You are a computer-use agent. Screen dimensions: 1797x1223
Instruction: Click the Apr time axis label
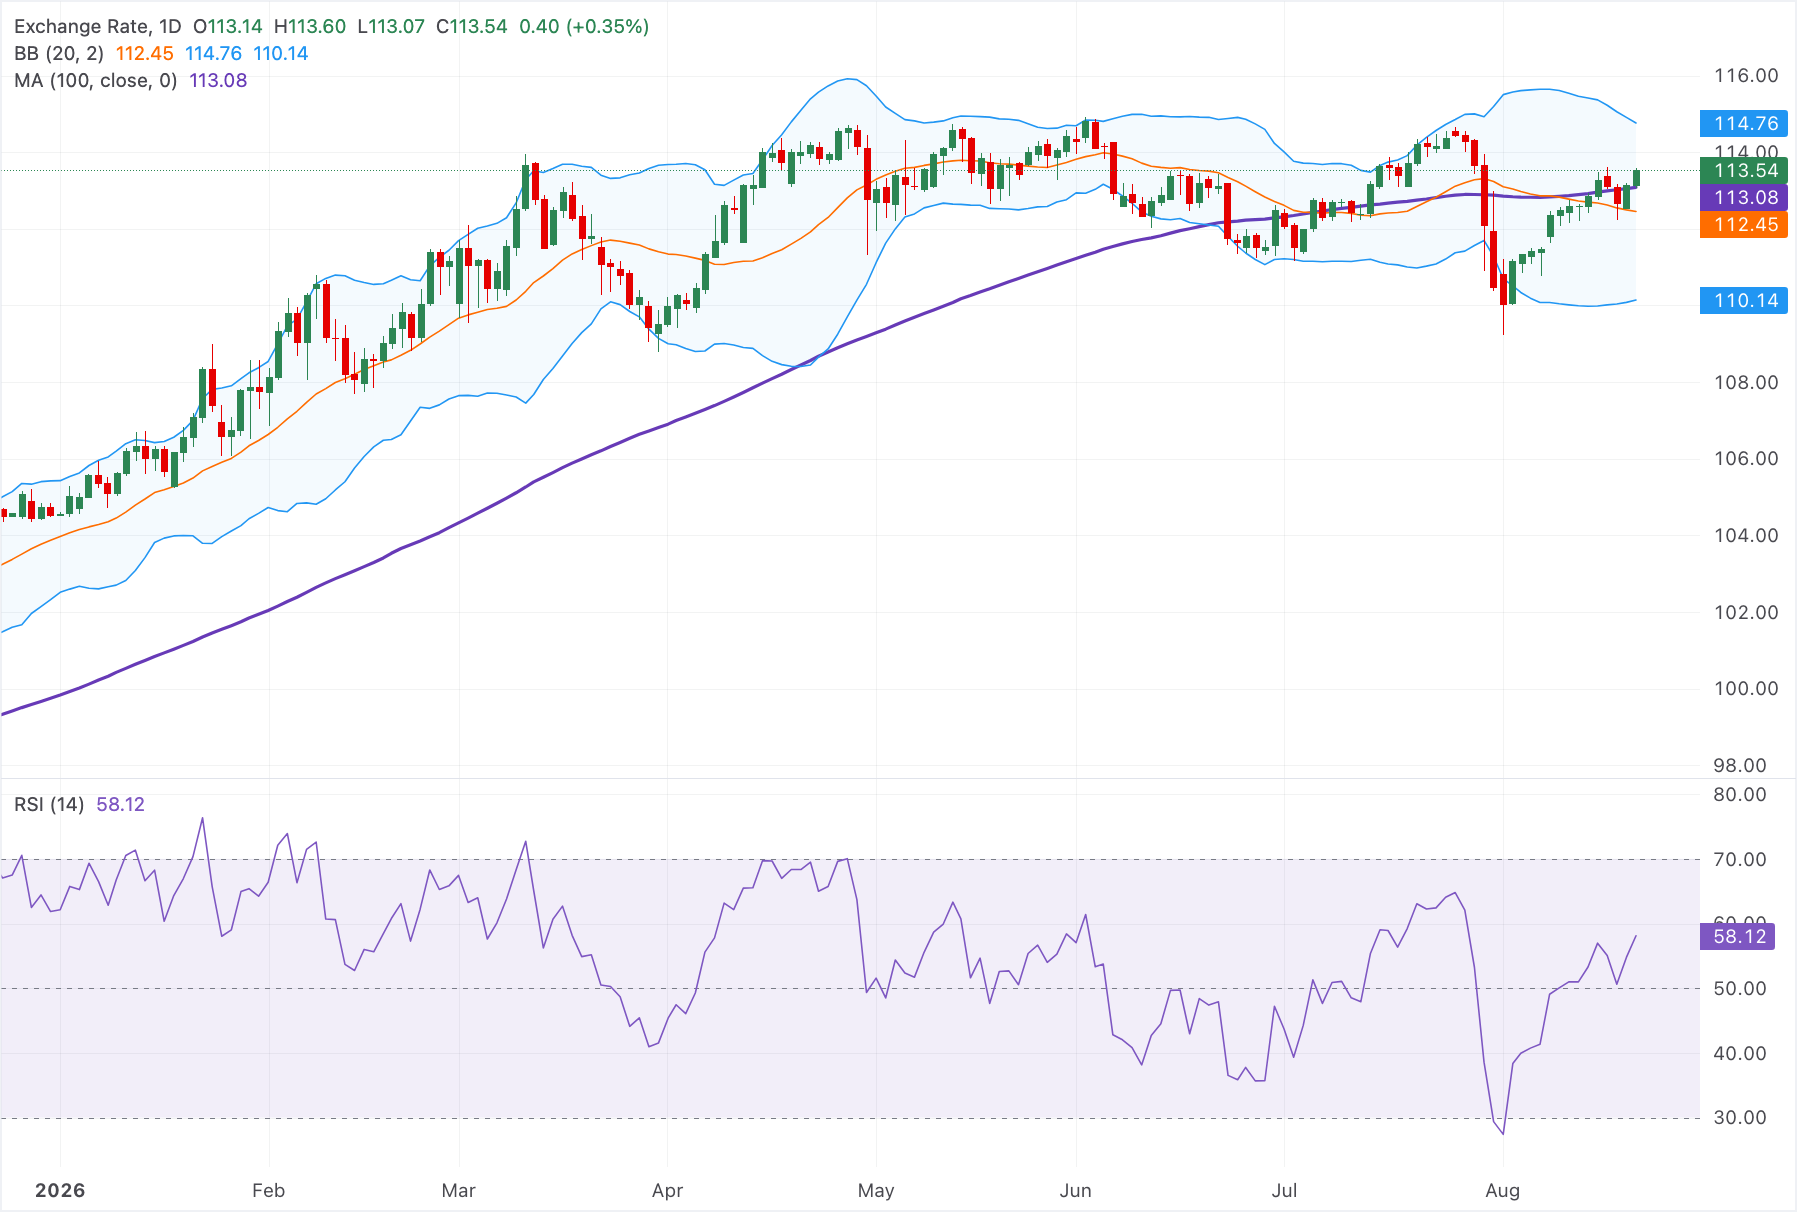667,1191
